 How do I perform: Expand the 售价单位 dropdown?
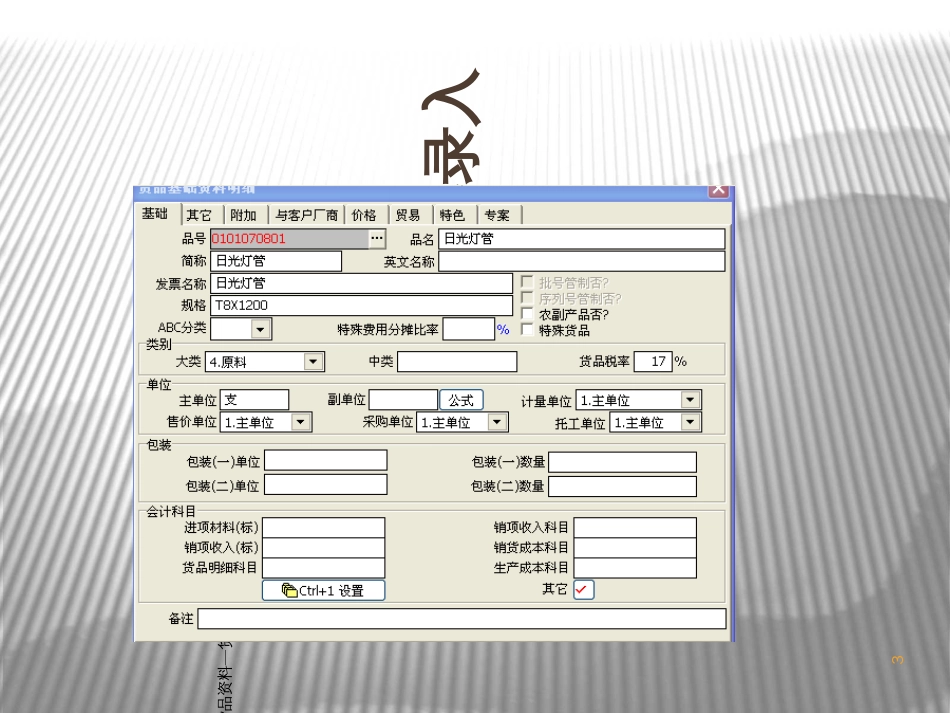[301, 422]
